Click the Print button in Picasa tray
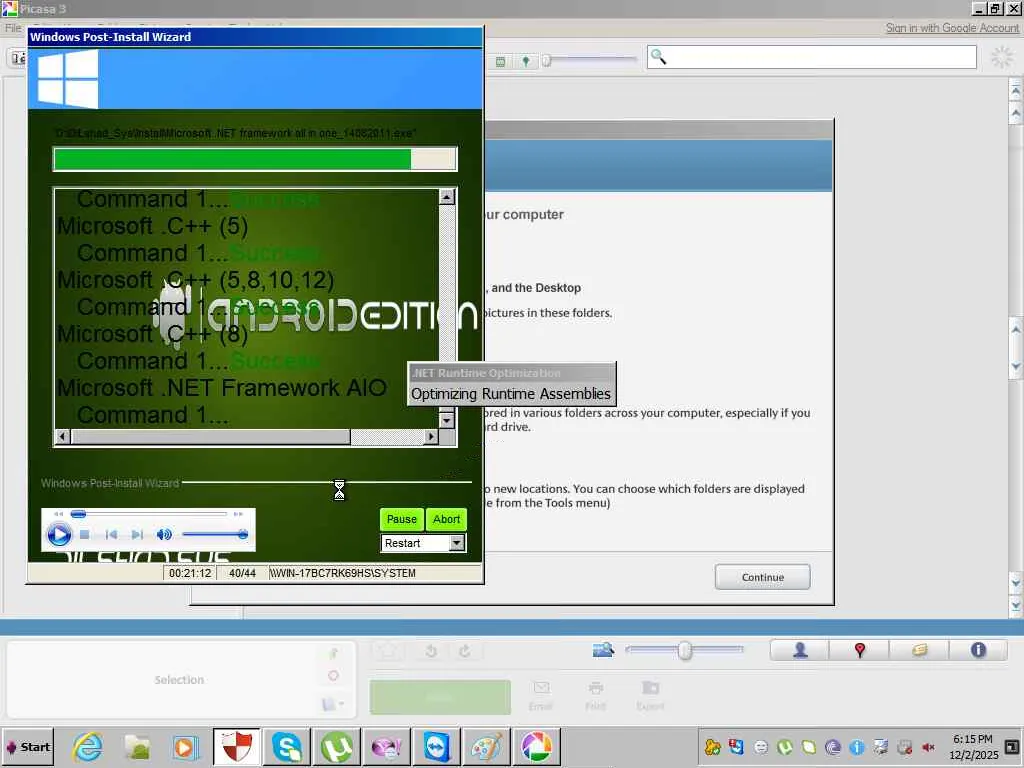Viewport: 1024px width, 768px height. (595, 695)
